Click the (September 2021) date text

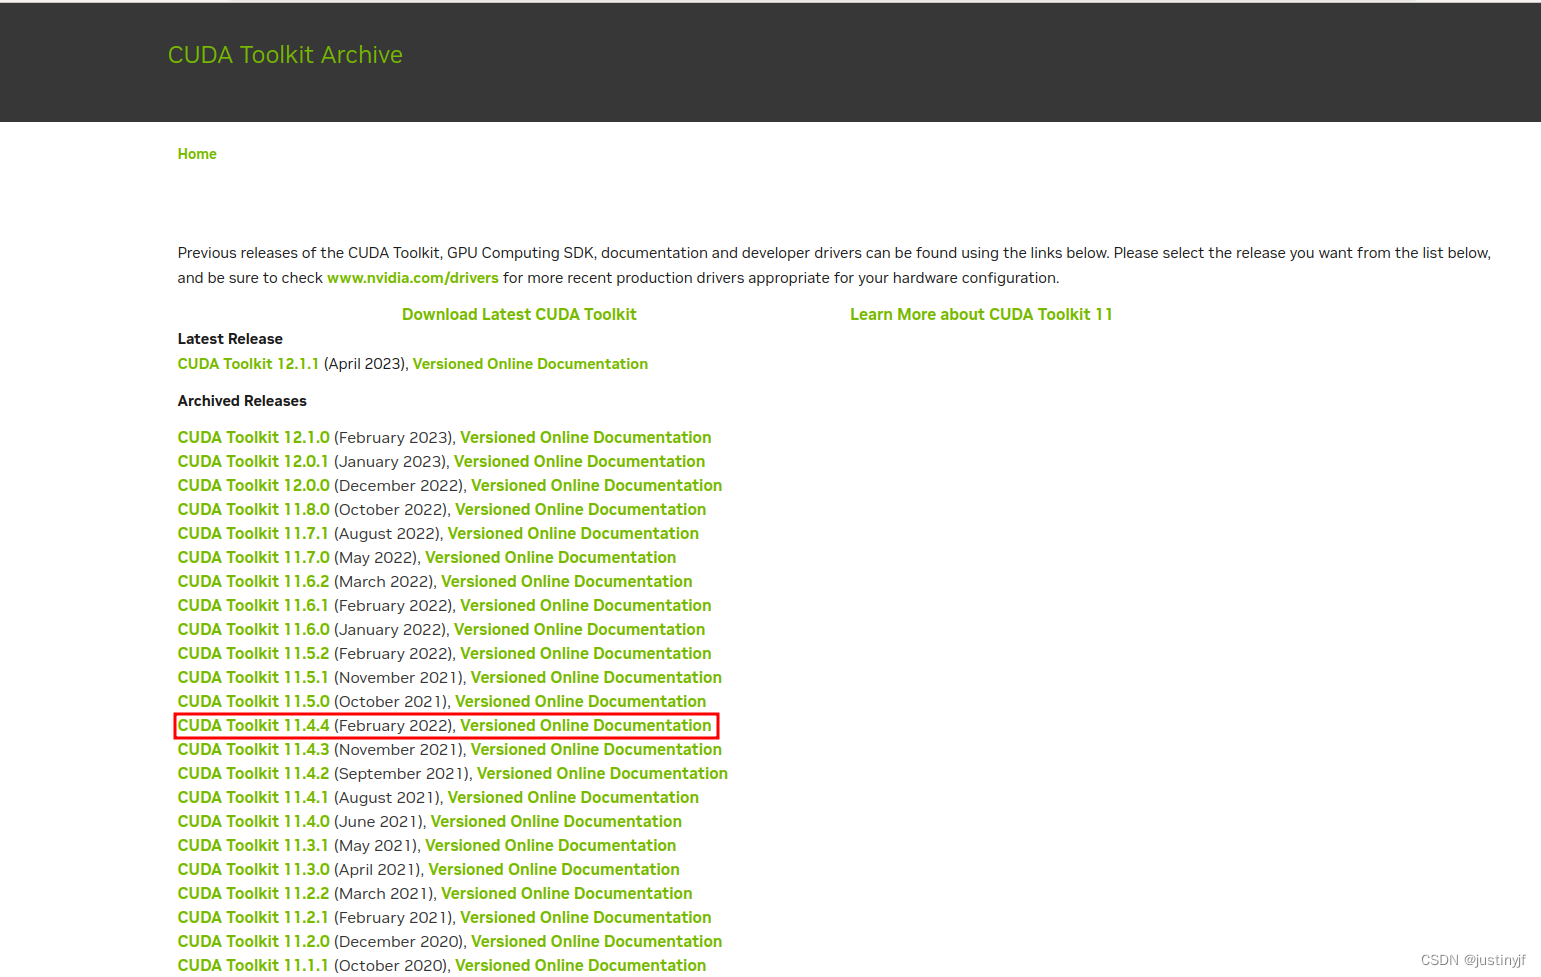pyautogui.click(x=402, y=773)
